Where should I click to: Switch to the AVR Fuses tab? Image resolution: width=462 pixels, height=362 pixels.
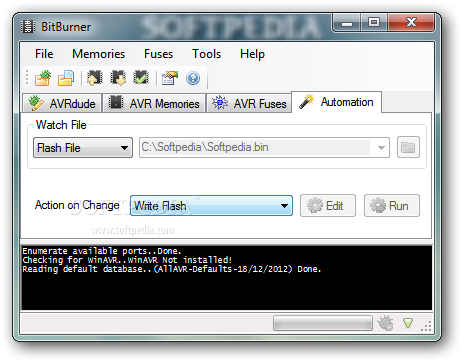249,103
